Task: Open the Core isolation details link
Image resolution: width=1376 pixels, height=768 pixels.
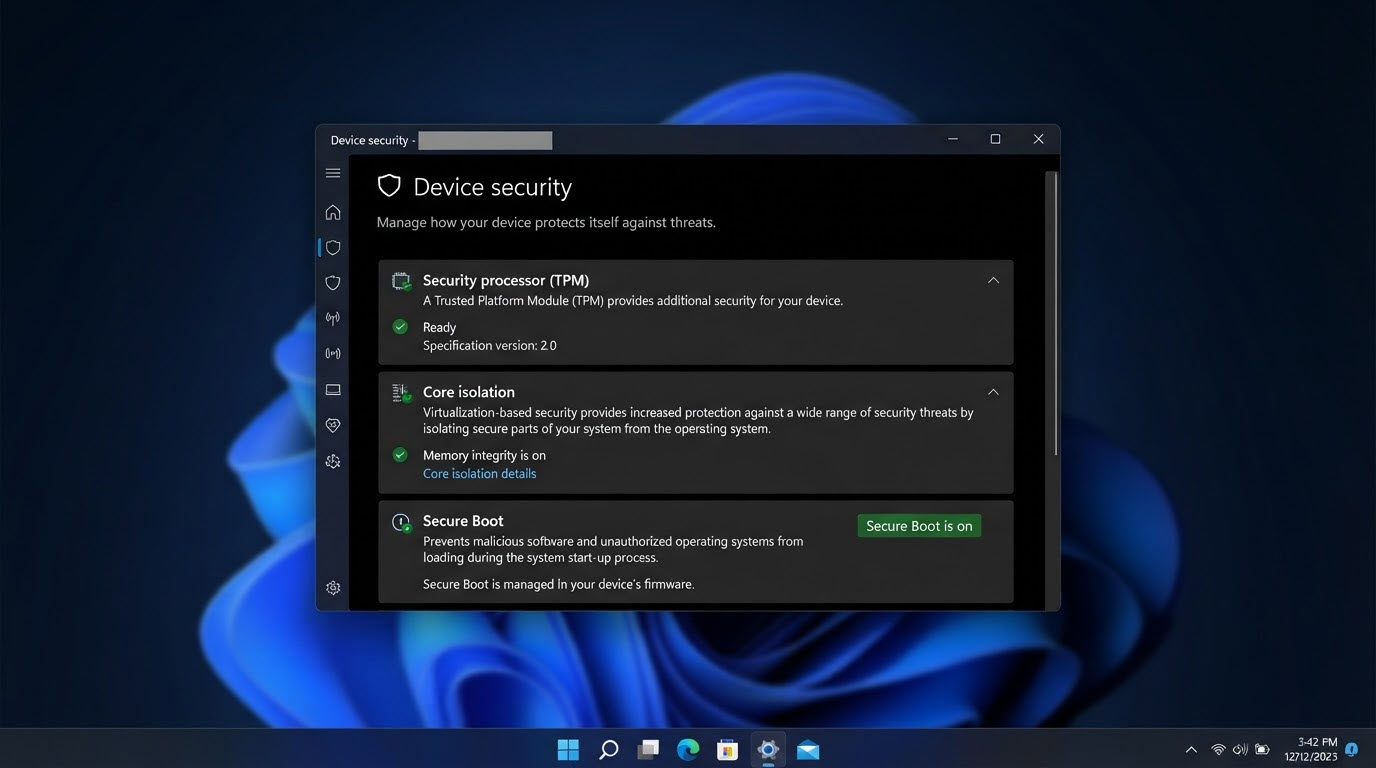Action: point(479,474)
